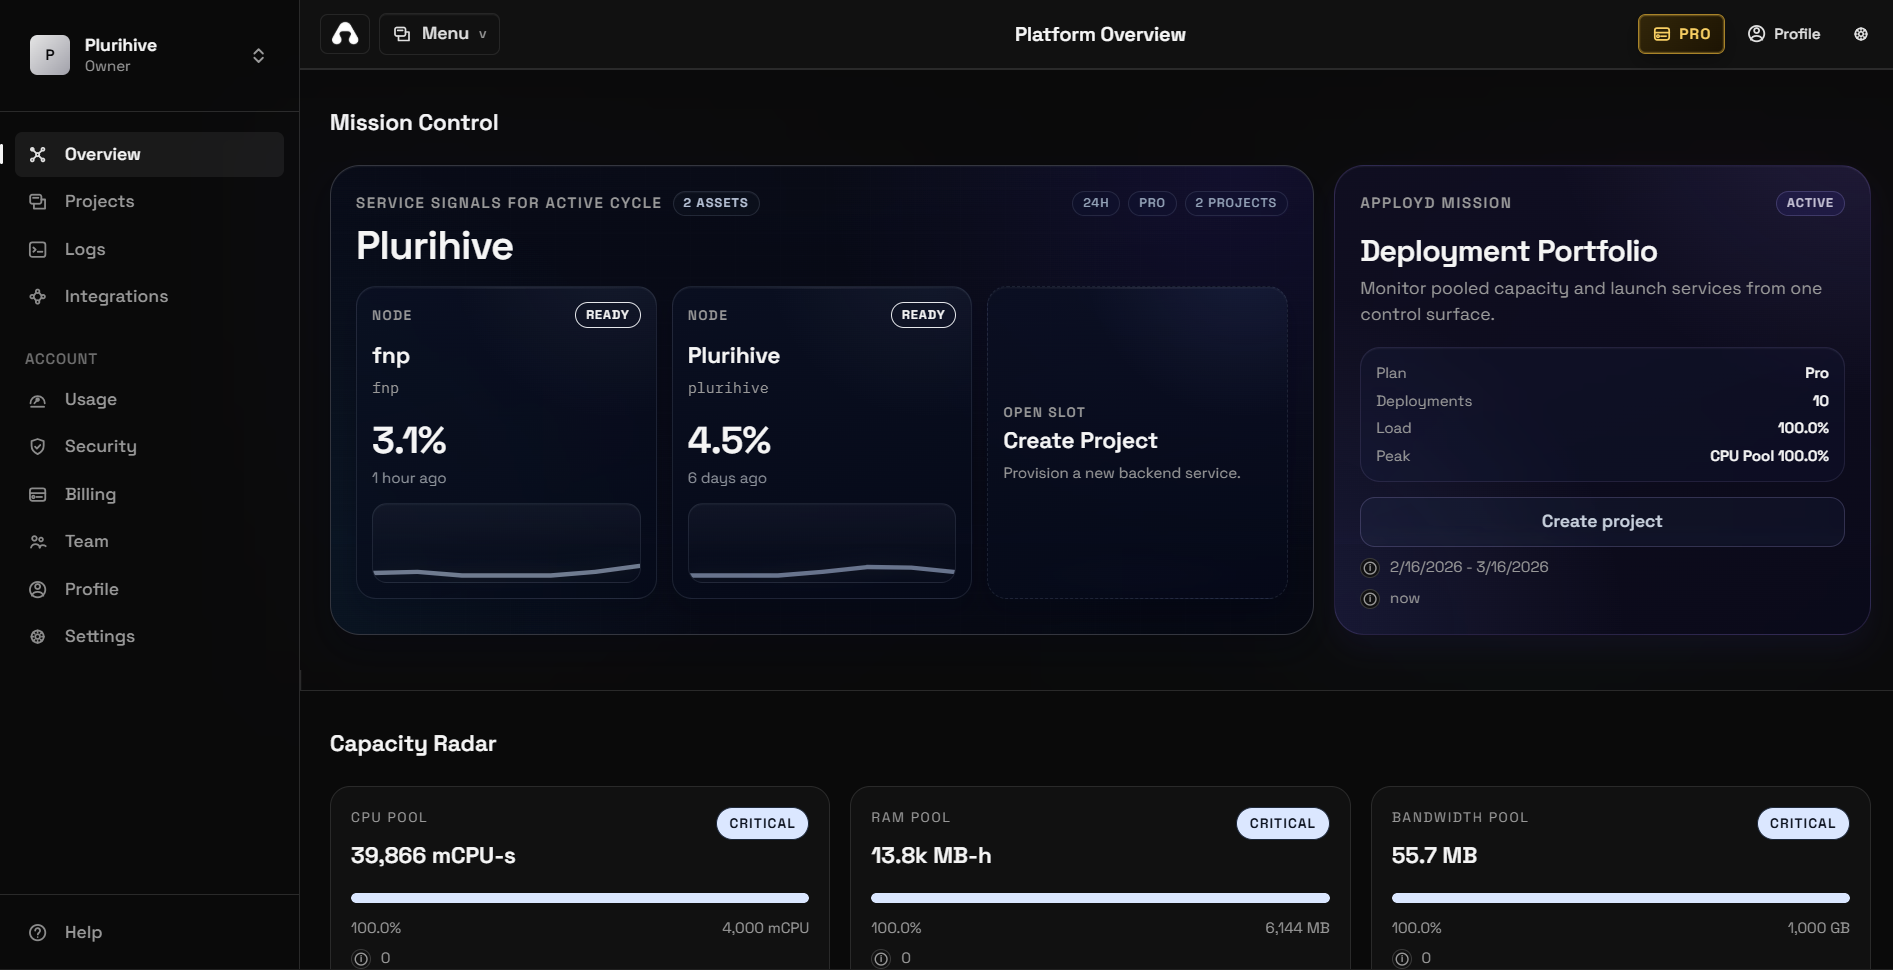The width and height of the screenshot is (1893, 970).
Task: Click the sidebar Settings gear icon
Action: click(x=38, y=637)
